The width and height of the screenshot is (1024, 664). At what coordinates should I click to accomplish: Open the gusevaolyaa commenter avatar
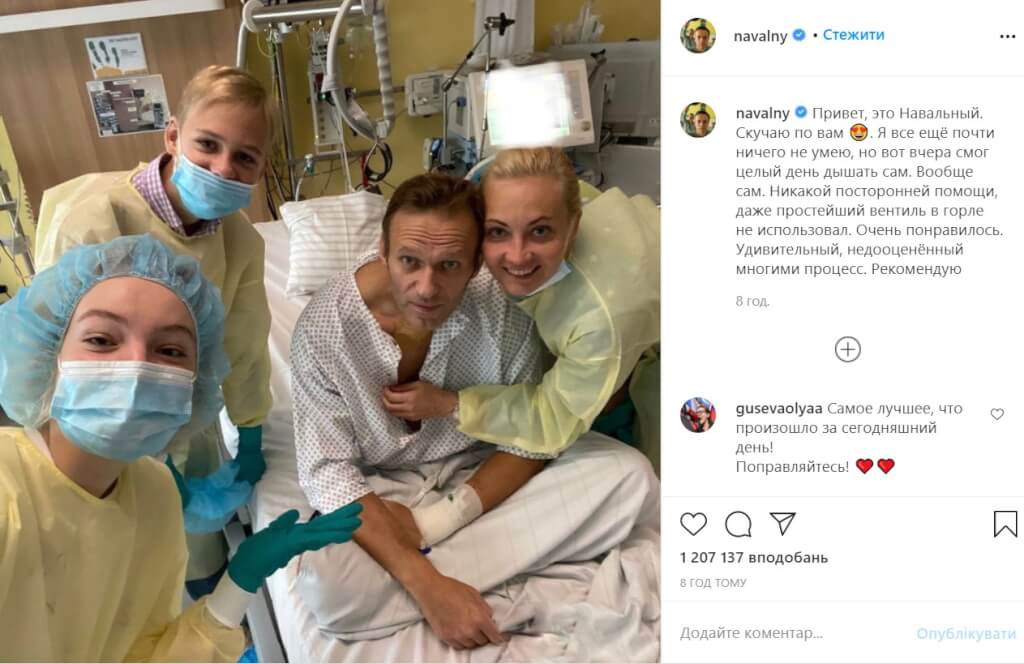click(698, 415)
